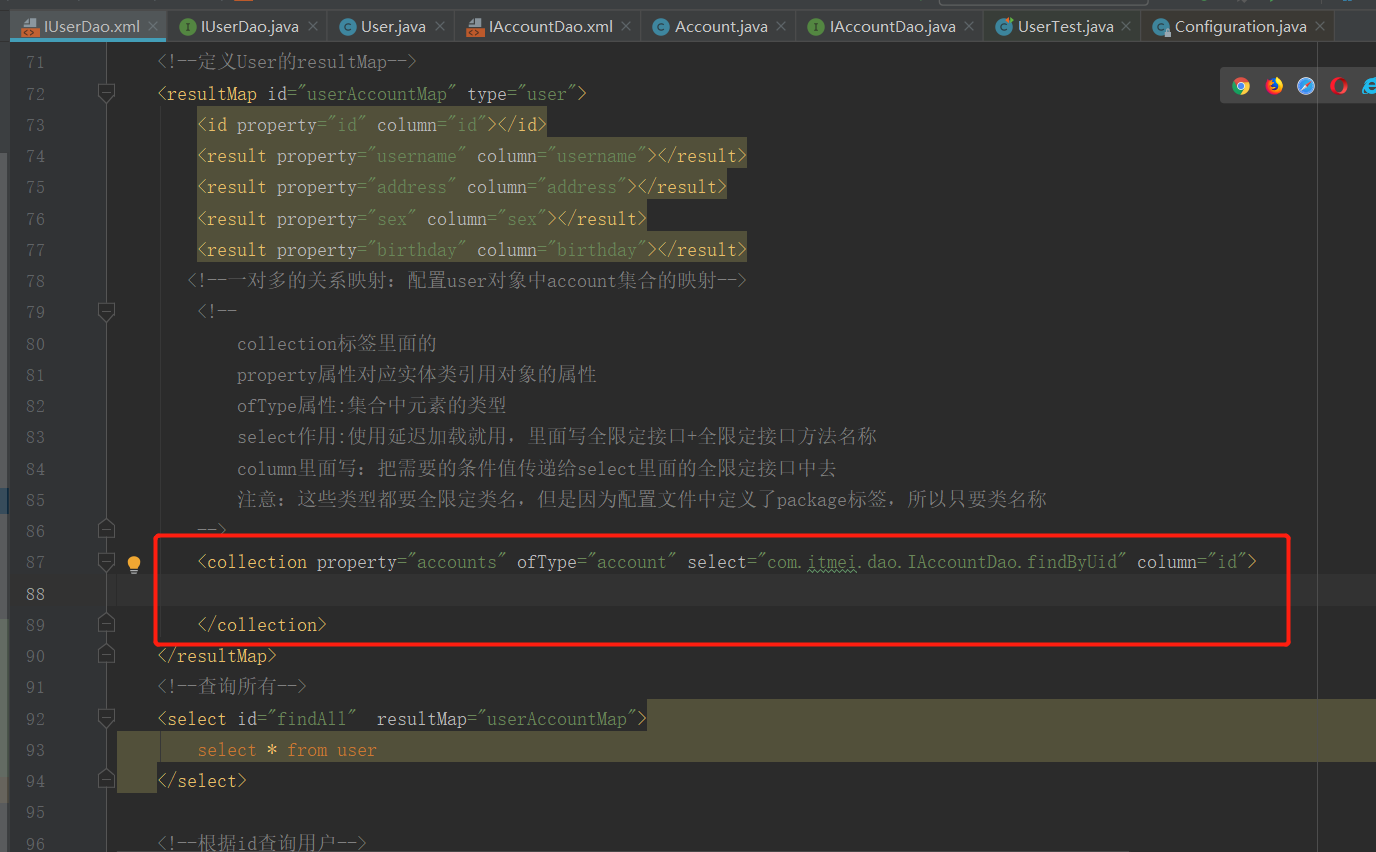1376x852 pixels.
Task: Open in Safari browser icon
Action: coord(1306,86)
